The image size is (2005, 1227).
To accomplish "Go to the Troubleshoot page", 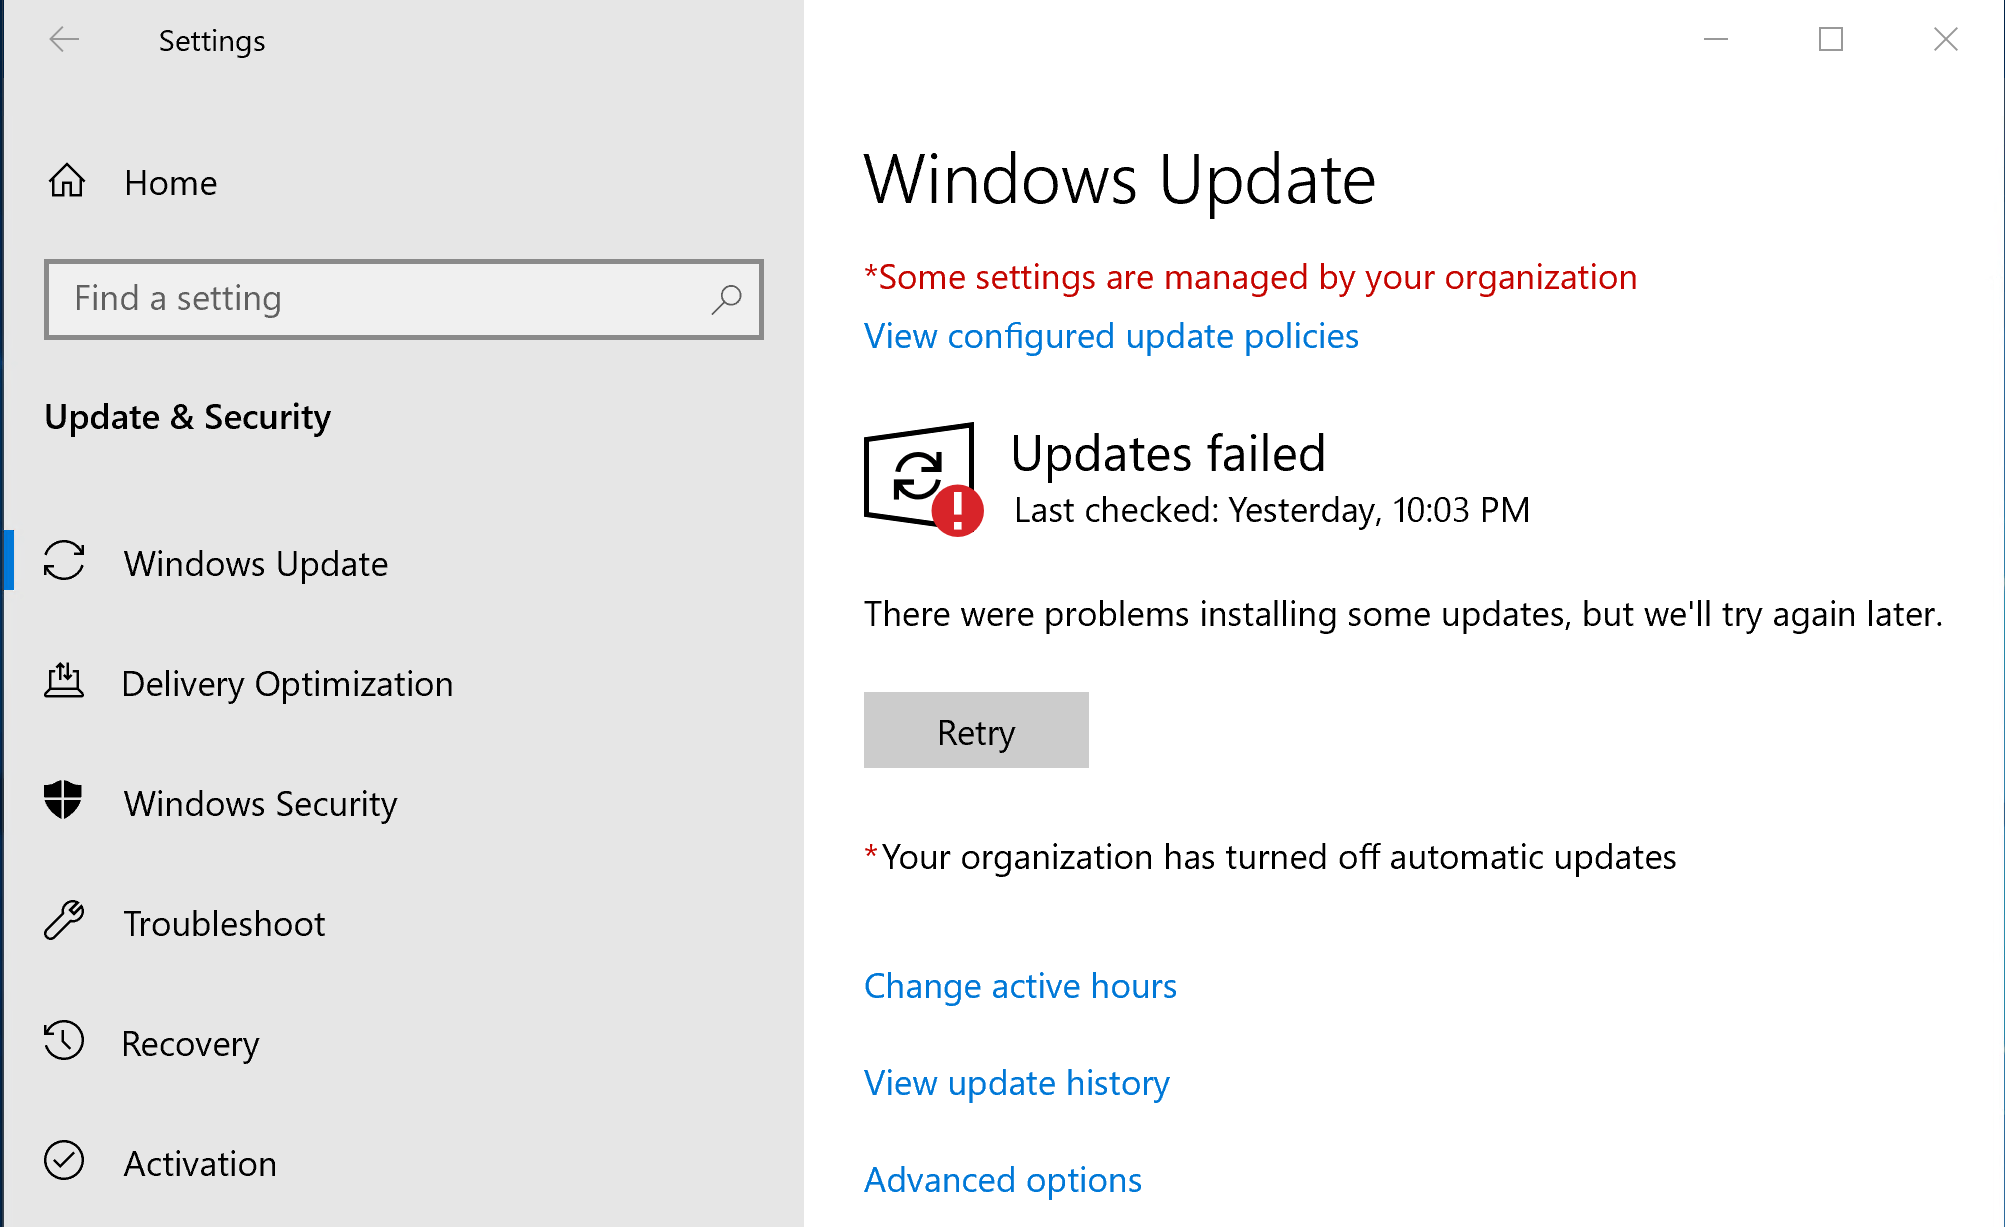I will tap(224, 924).
